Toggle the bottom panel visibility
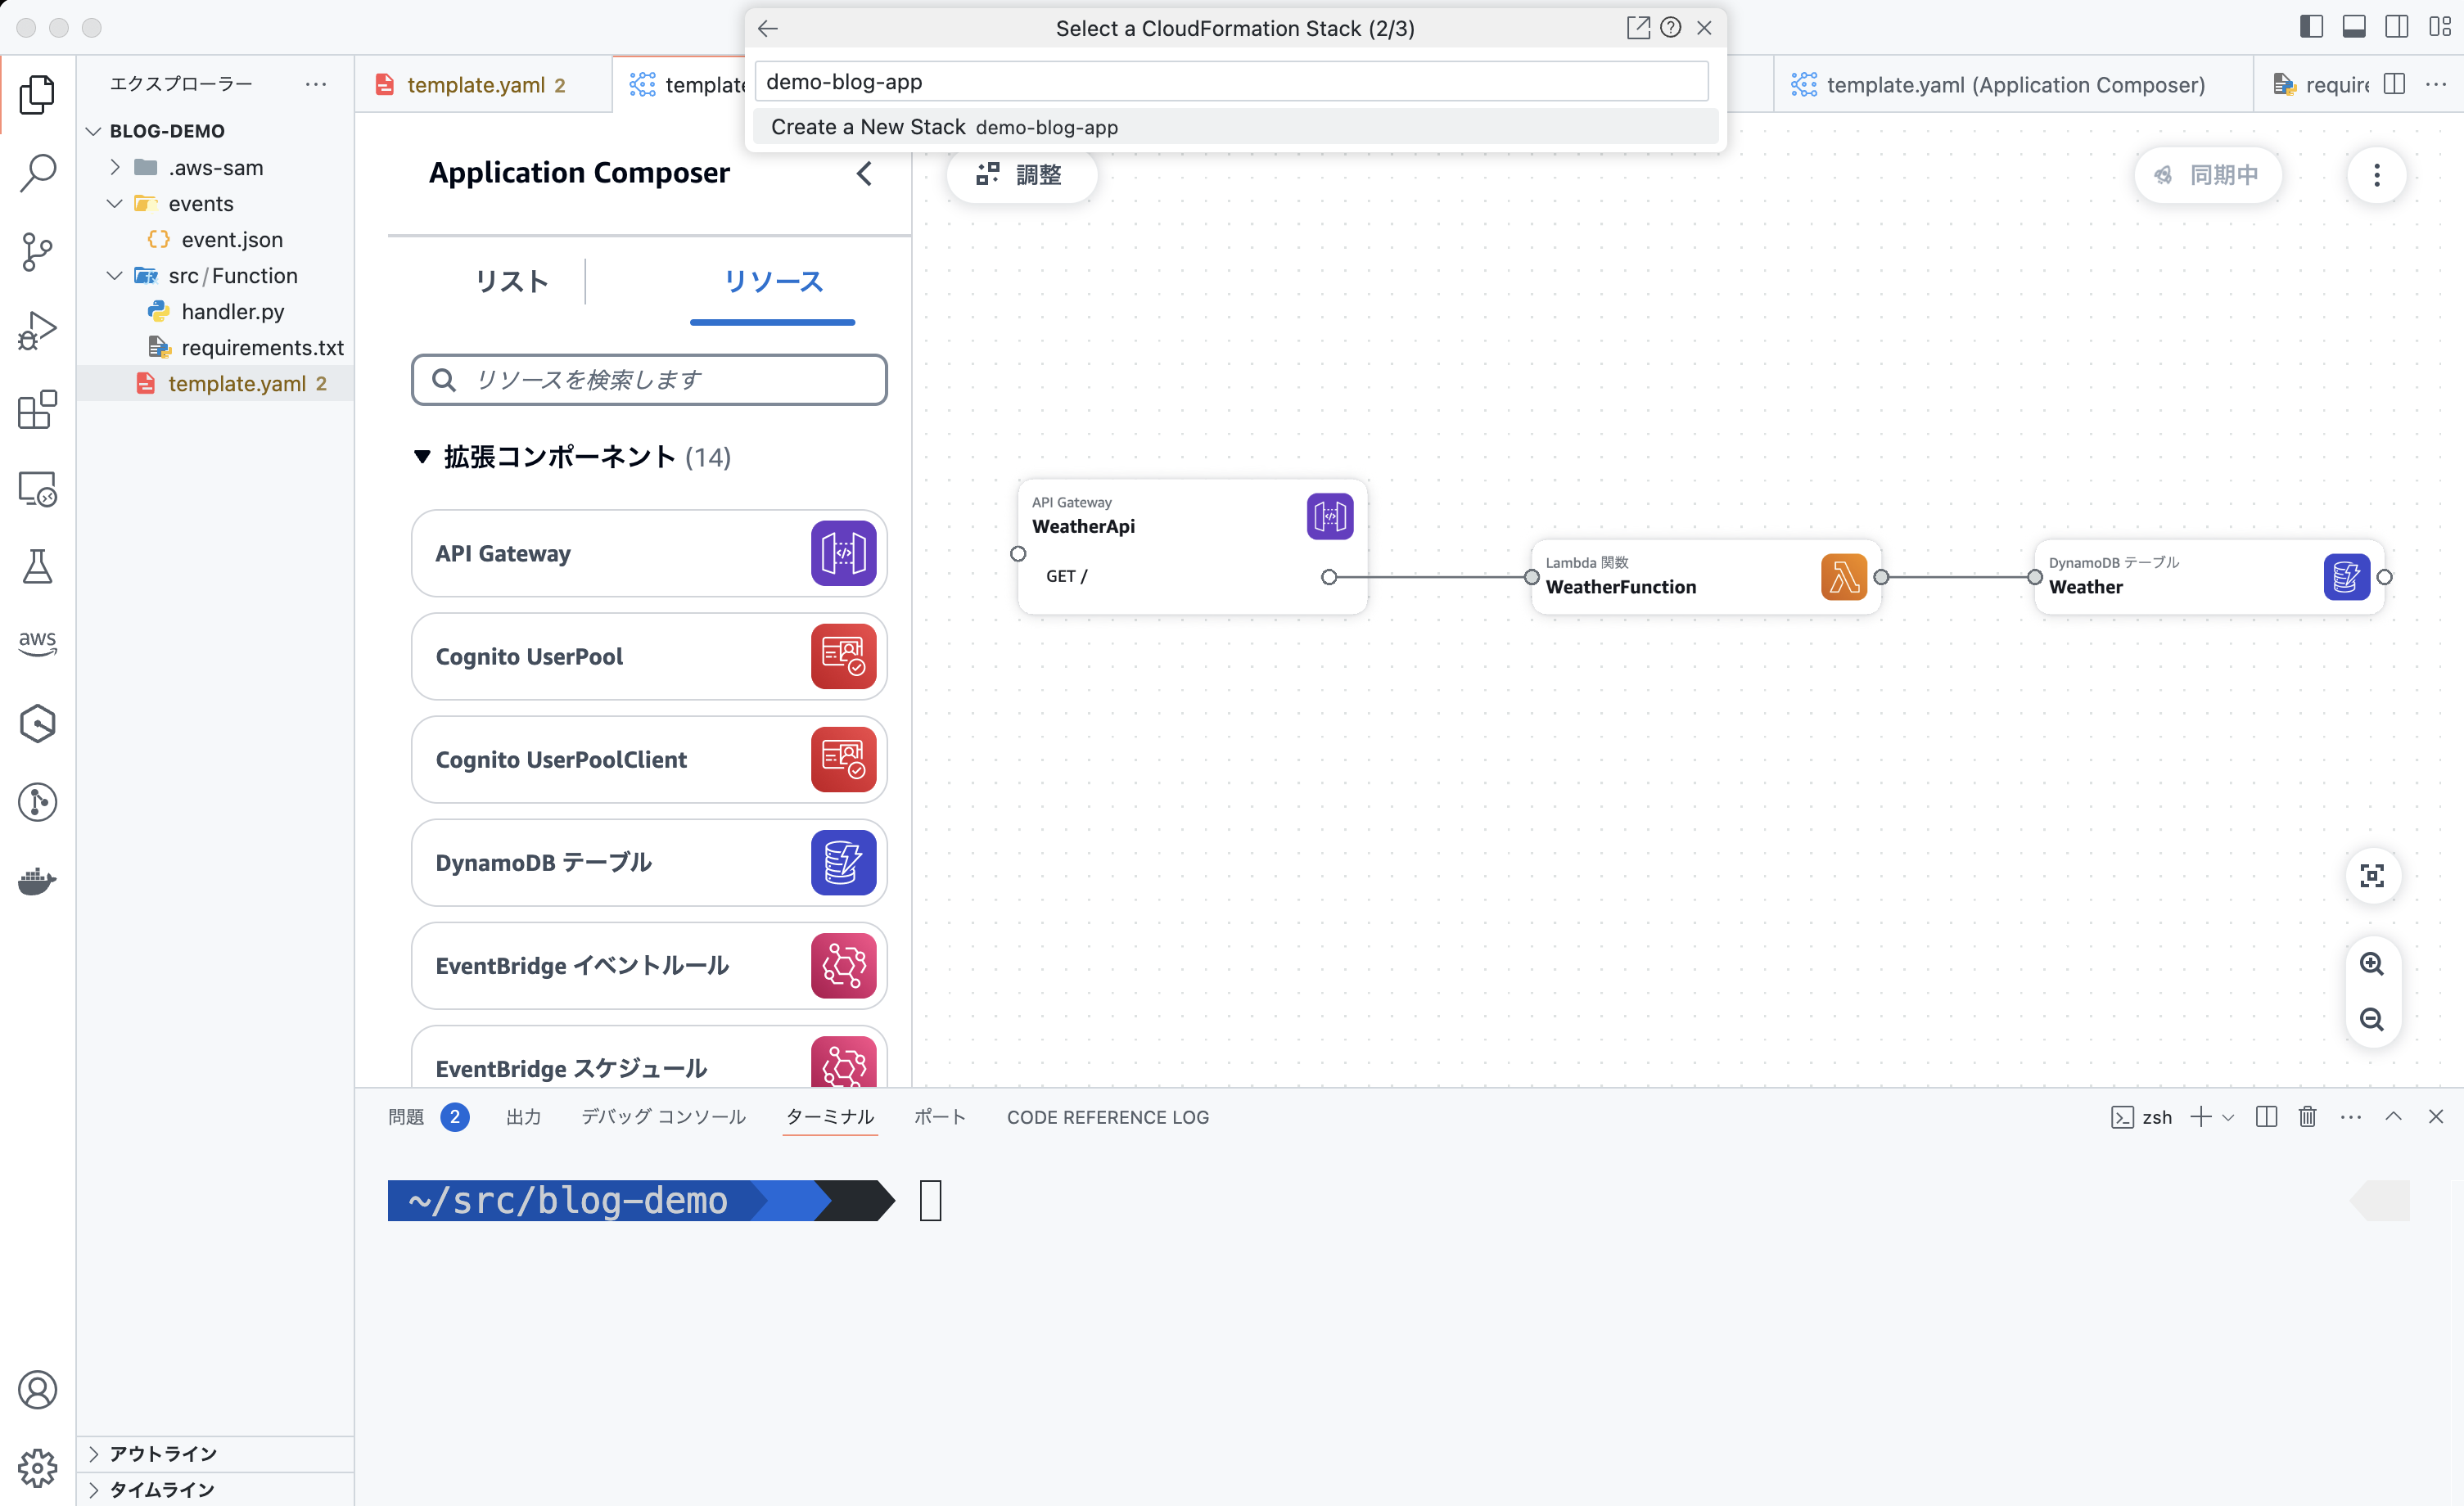This screenshot has width=2464, height=1506. [2355, 27]
